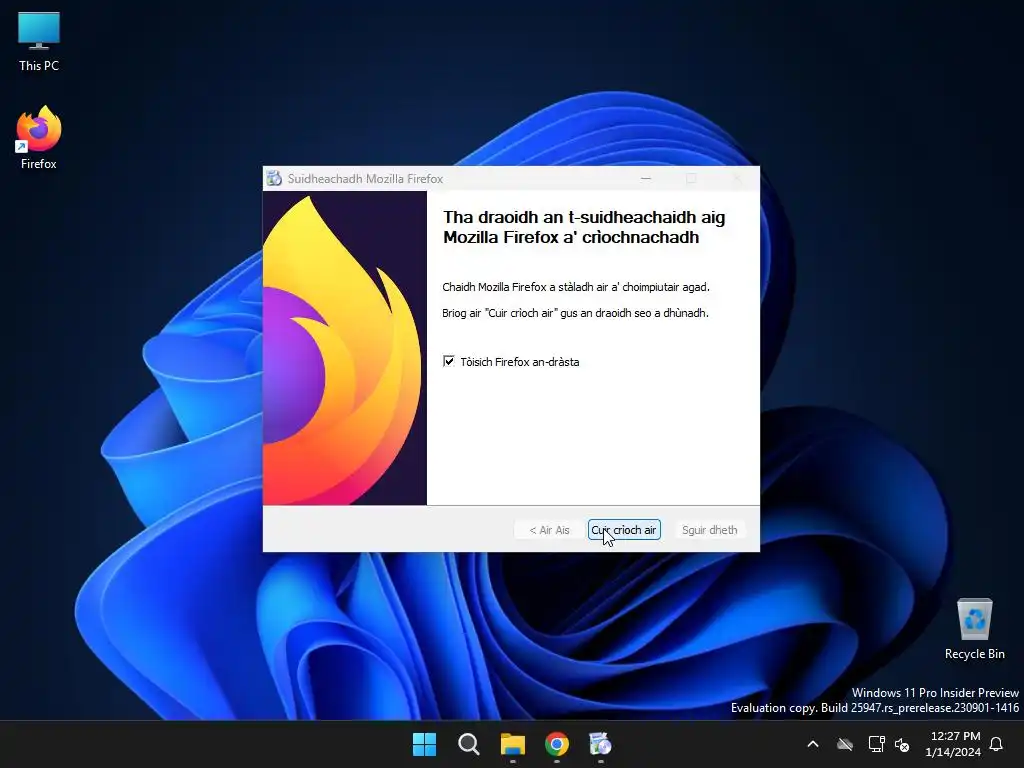Click the OneDrive cloud tray icon
Image resolution: width=1024 pixels, height=768 pixels.
845,744
